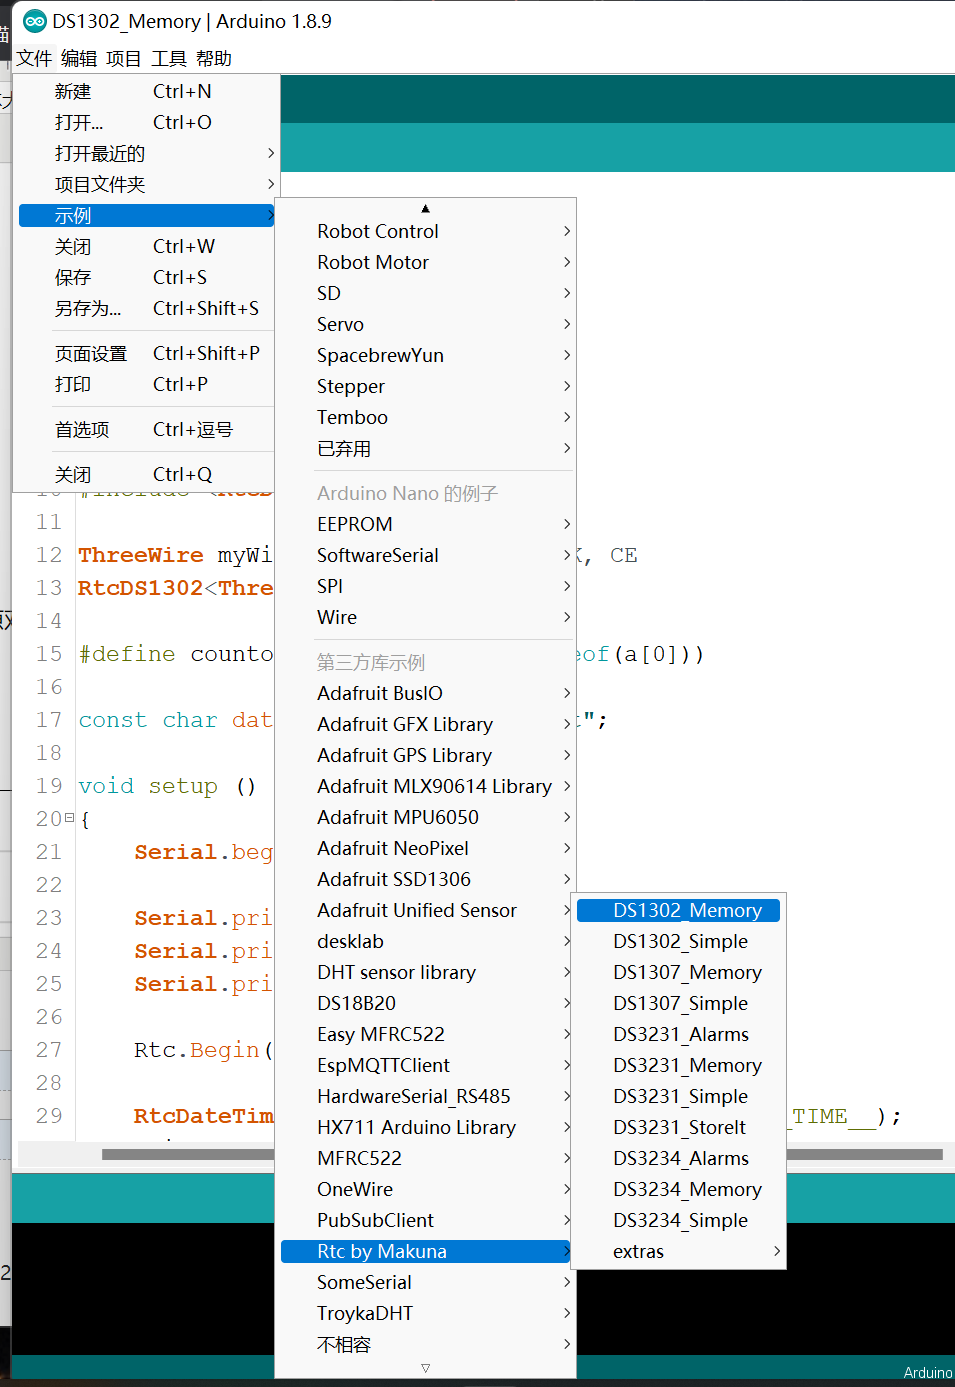This screenshot has width=955, height=1387.
Task: Open the DS3234_Simple example
Action: click(x=678, y=1220)
